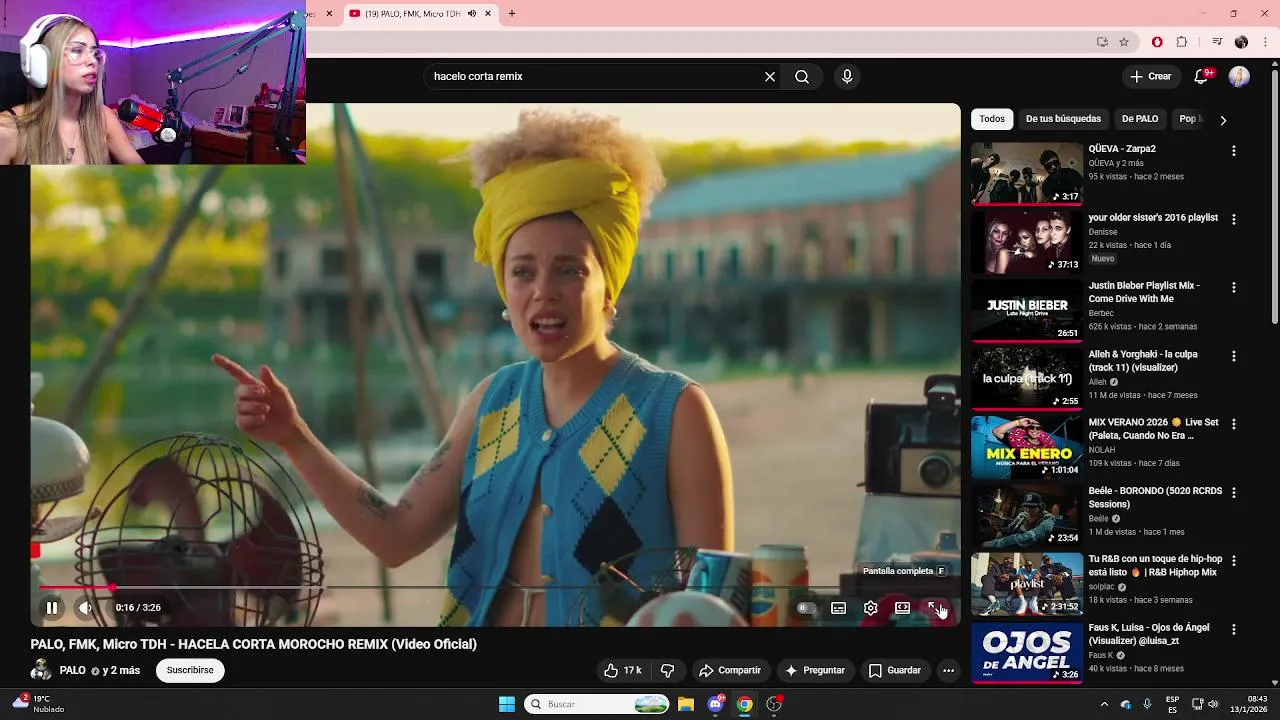Open Discord from the taskbar
This screenshot has height=720, width=1280.
pos(716,704)
